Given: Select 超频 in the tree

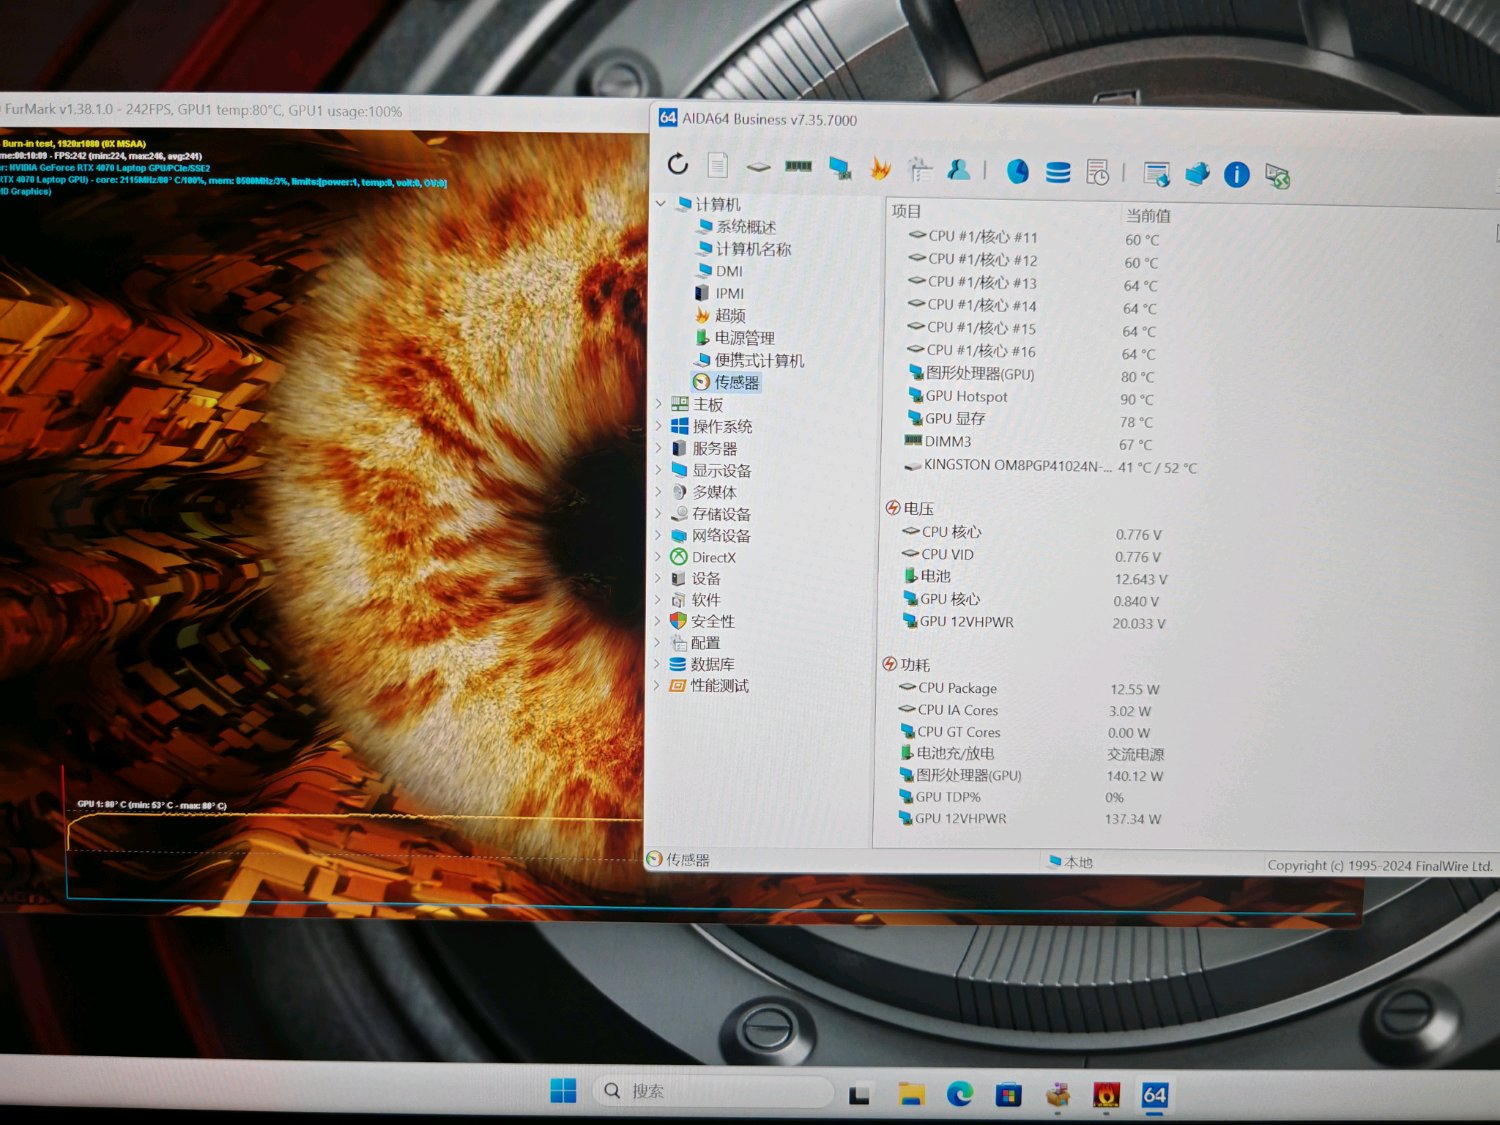Looking at the screenshot, I should (x=730, y=315).
